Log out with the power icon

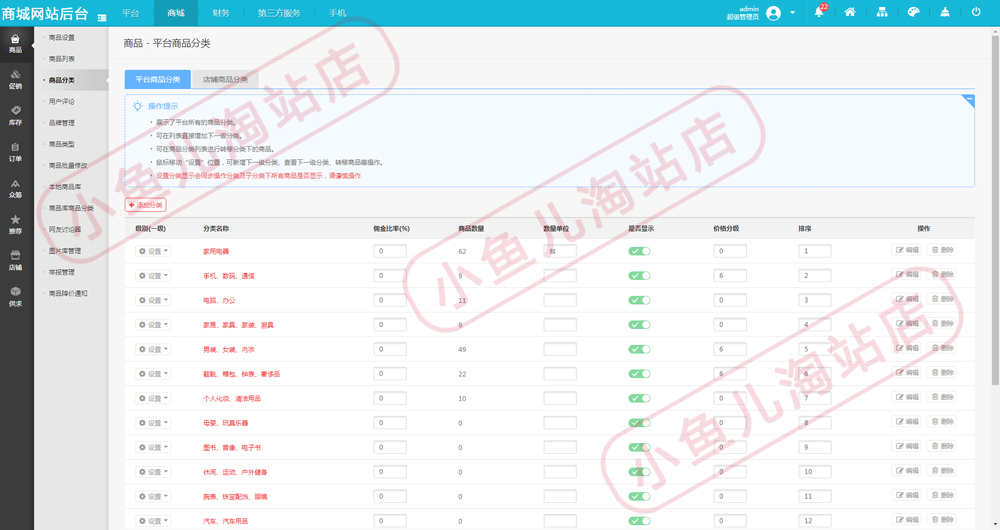[976, 12]
